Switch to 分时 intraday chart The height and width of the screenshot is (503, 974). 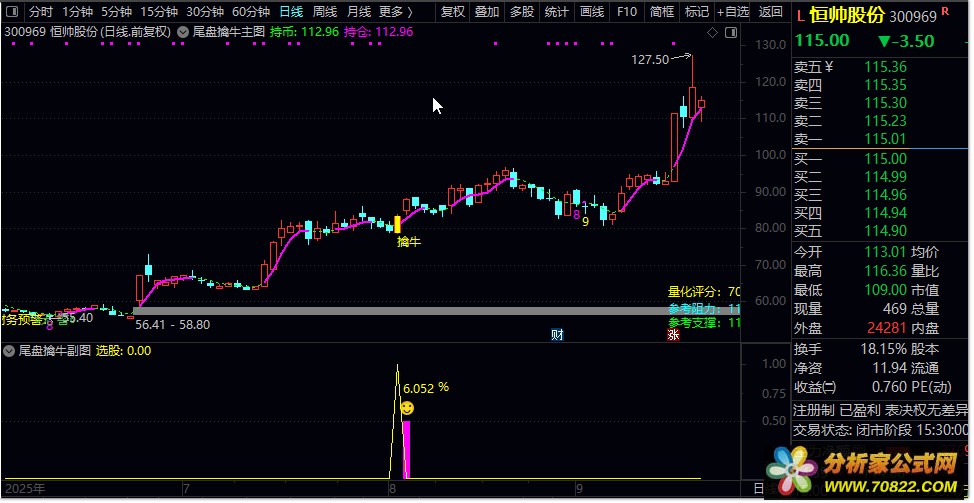click(x=41, y=12)
